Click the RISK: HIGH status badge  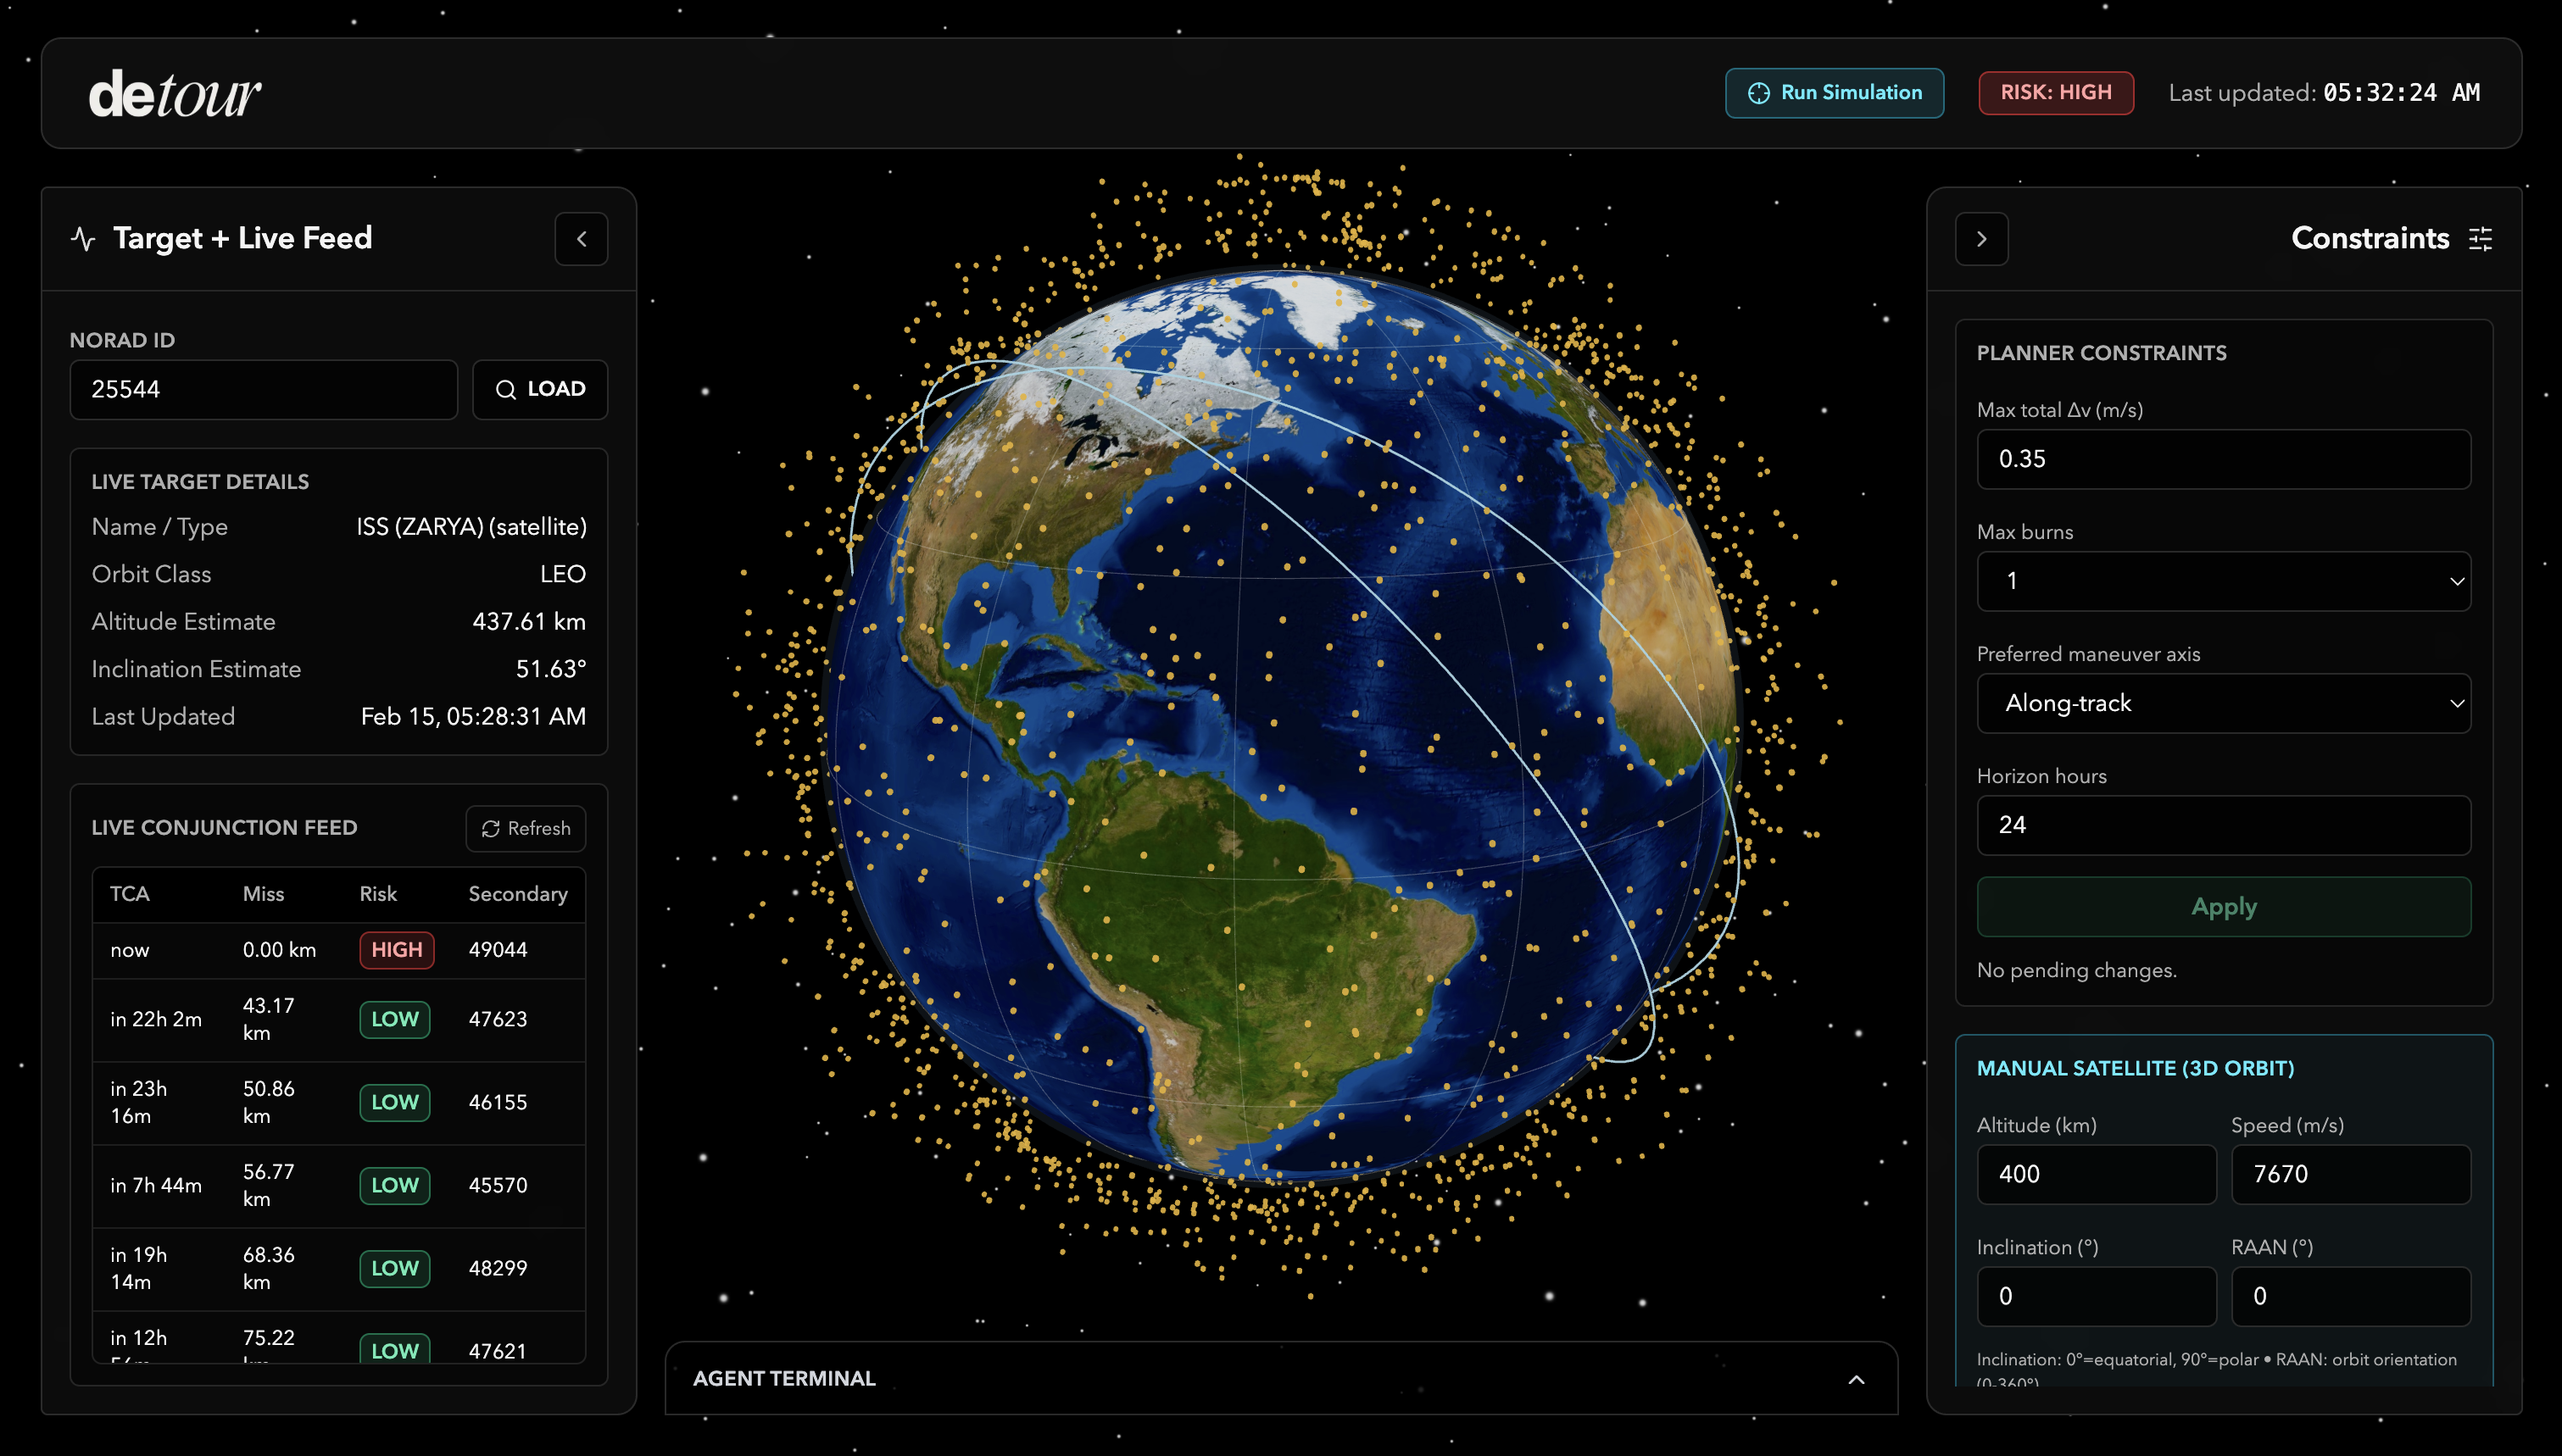coord(2055,93)
